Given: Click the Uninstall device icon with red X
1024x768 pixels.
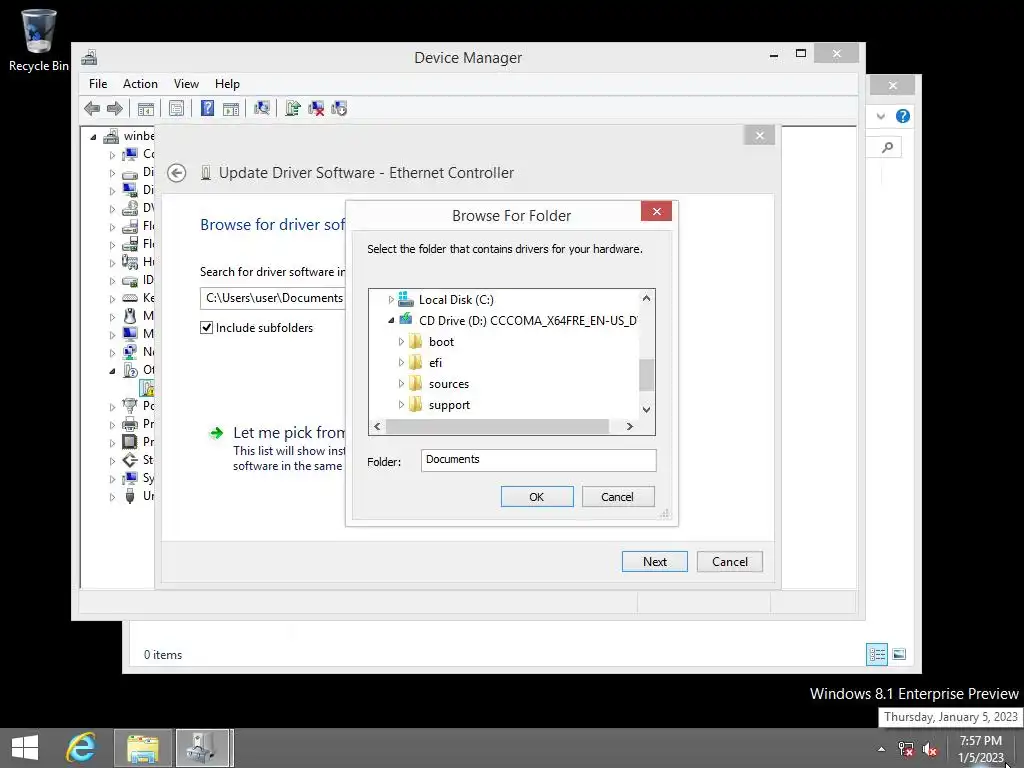Looking at the screenshot, I should (x=316, y=108).
